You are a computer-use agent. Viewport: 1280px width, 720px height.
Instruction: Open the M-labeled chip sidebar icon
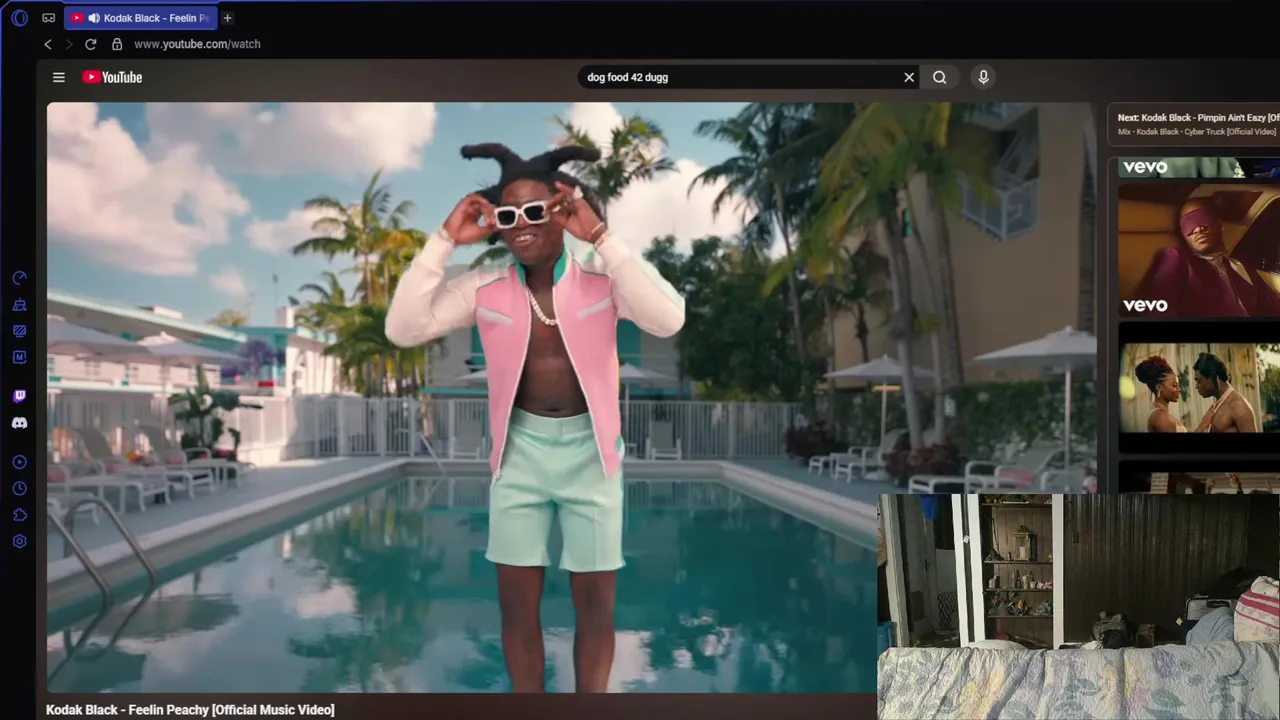pos(19,357)
